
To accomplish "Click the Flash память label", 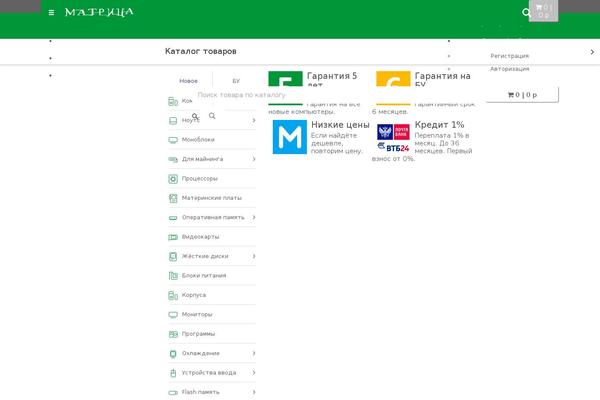I will click(x=200, y=392).
